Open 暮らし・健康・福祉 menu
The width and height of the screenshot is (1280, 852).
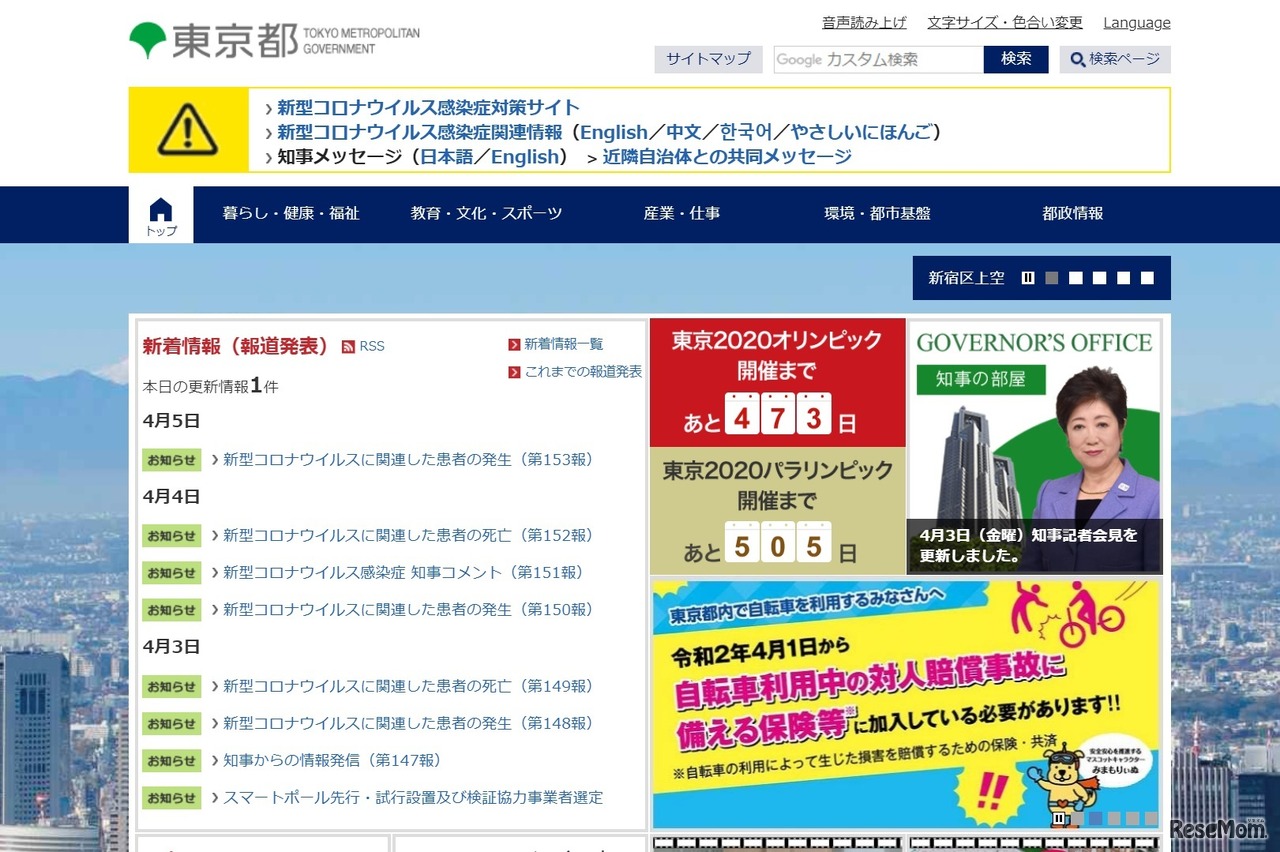[291, 213]
